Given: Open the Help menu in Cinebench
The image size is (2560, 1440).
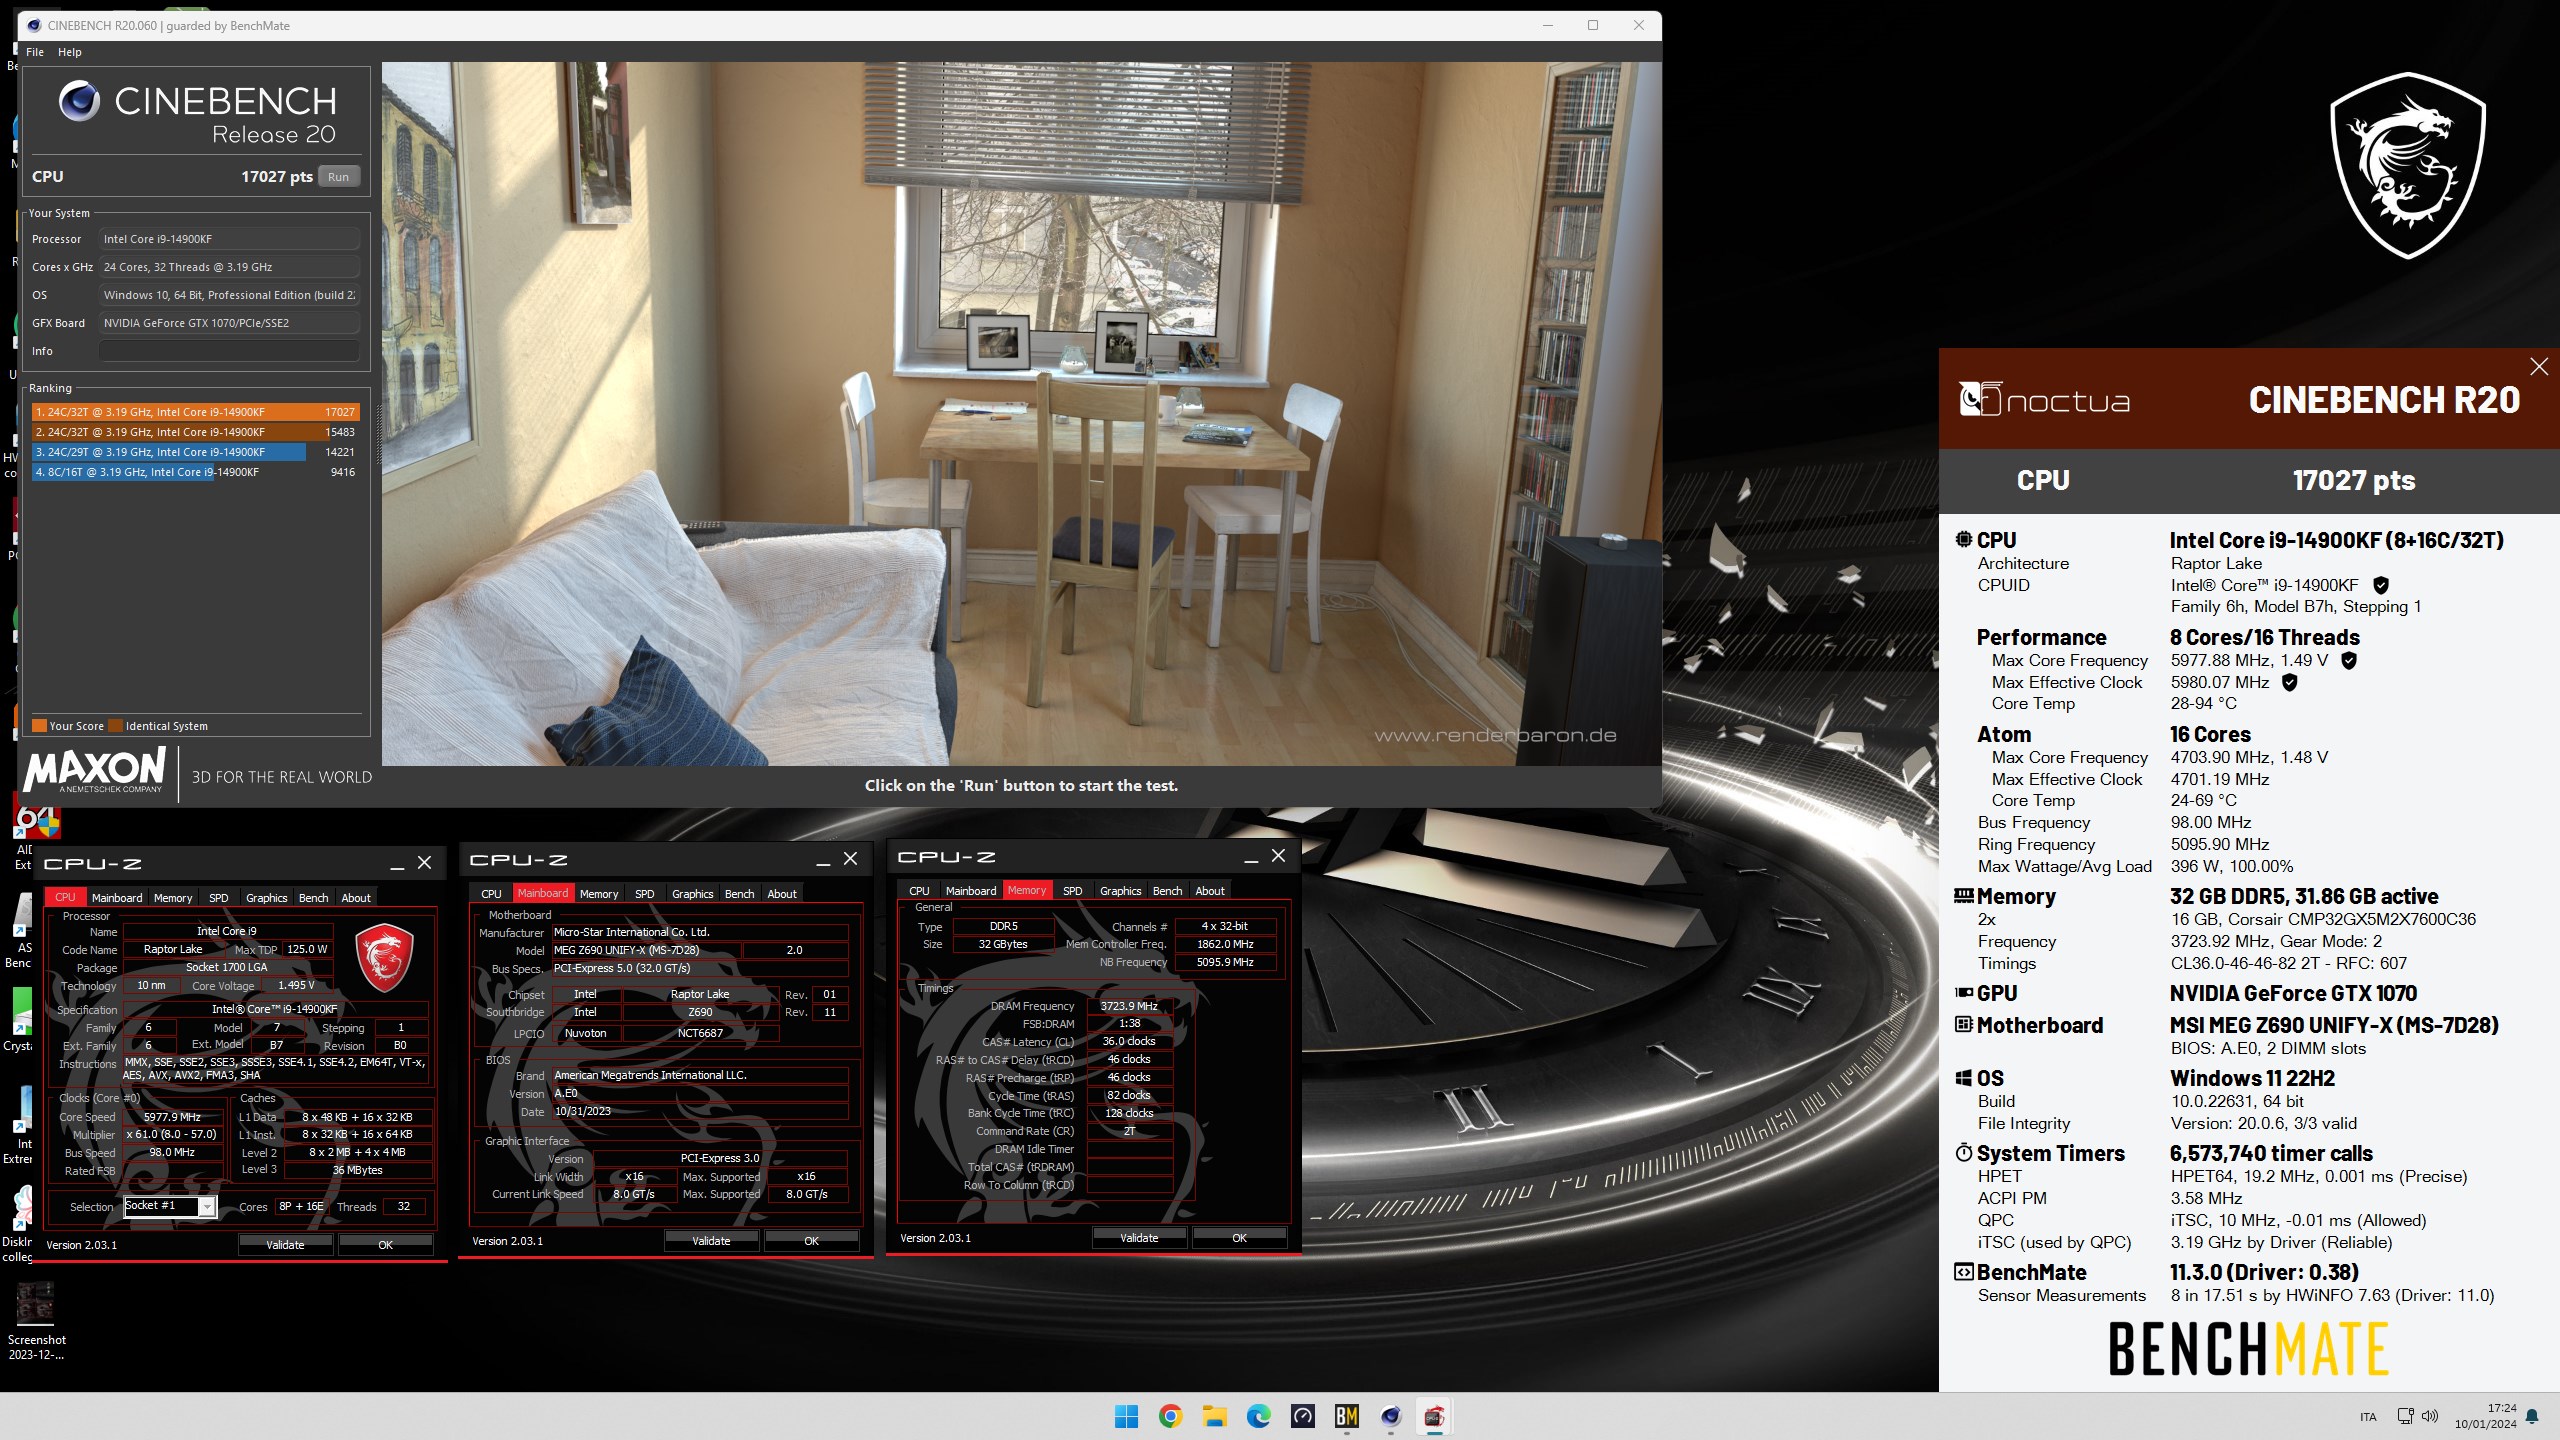Looking at the screenshot, I should coord(70,52).
